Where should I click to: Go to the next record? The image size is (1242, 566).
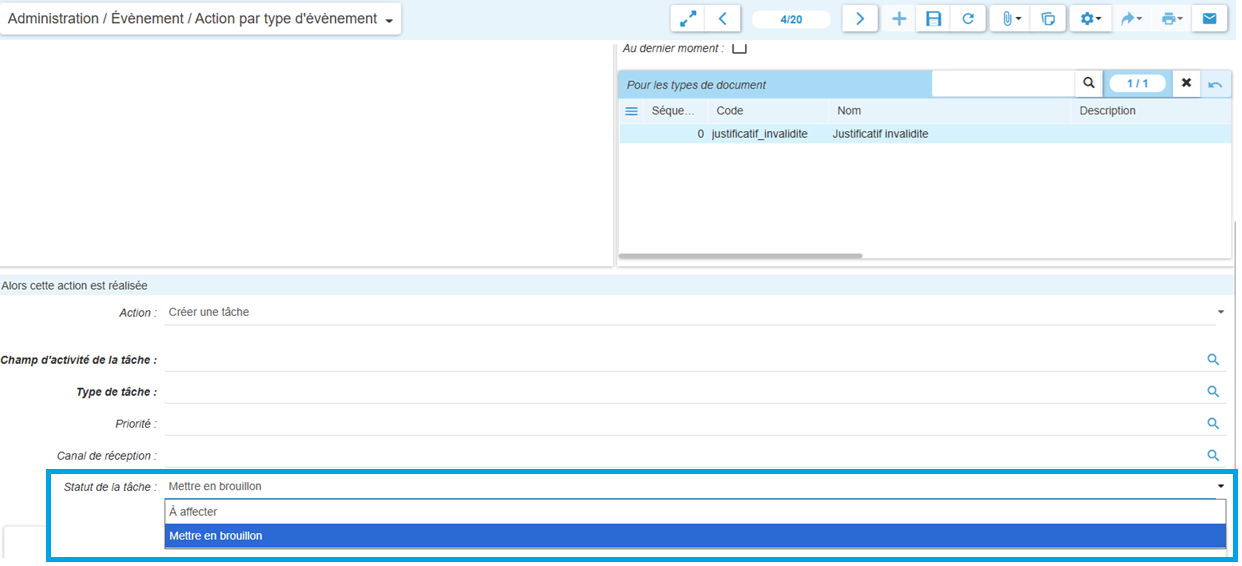[x=859, y=19]
